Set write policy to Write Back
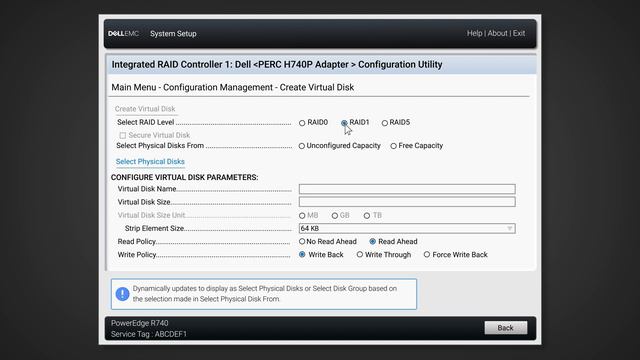This screenshot has width=640, height=360. tap(302, 255)
